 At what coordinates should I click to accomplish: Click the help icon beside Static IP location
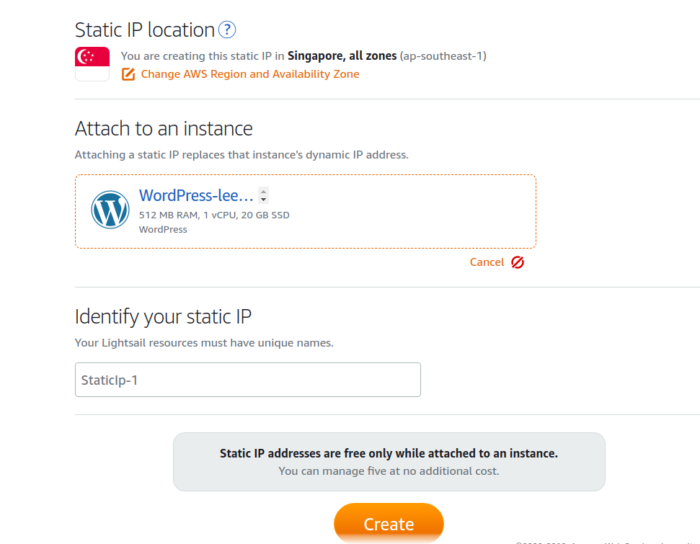point(228,30)
